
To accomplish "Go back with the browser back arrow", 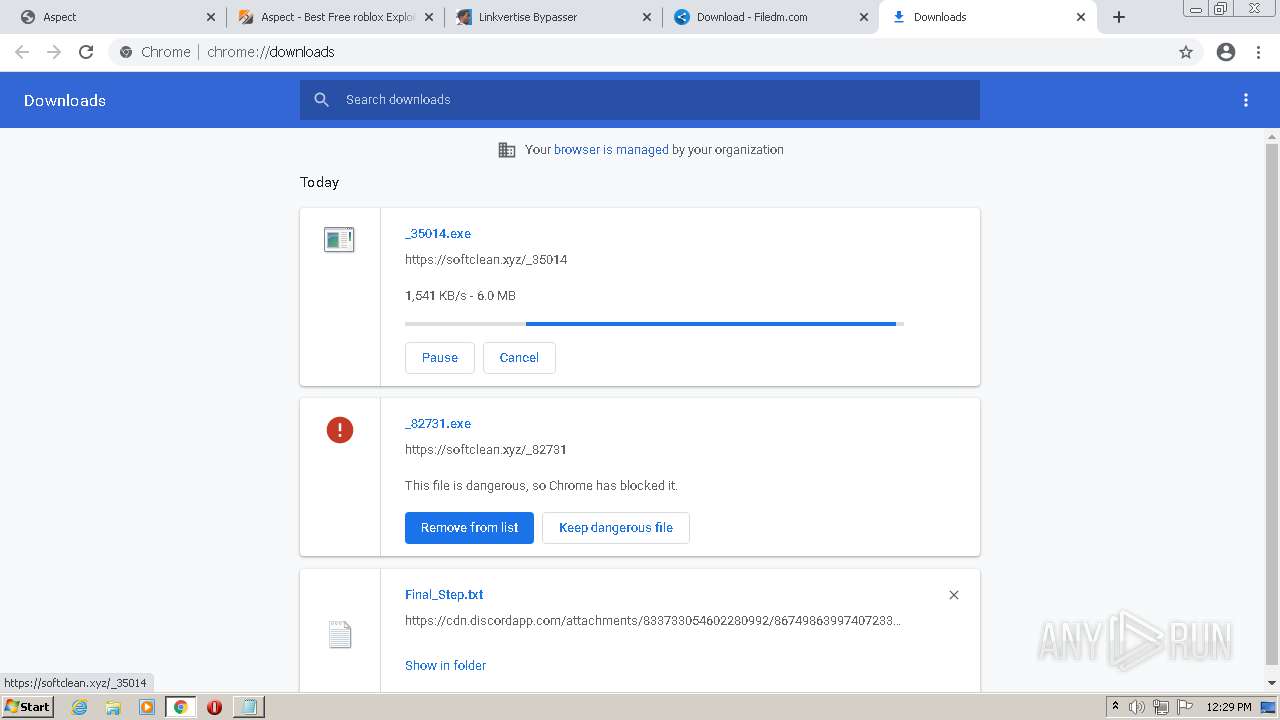I will point(22,52).
